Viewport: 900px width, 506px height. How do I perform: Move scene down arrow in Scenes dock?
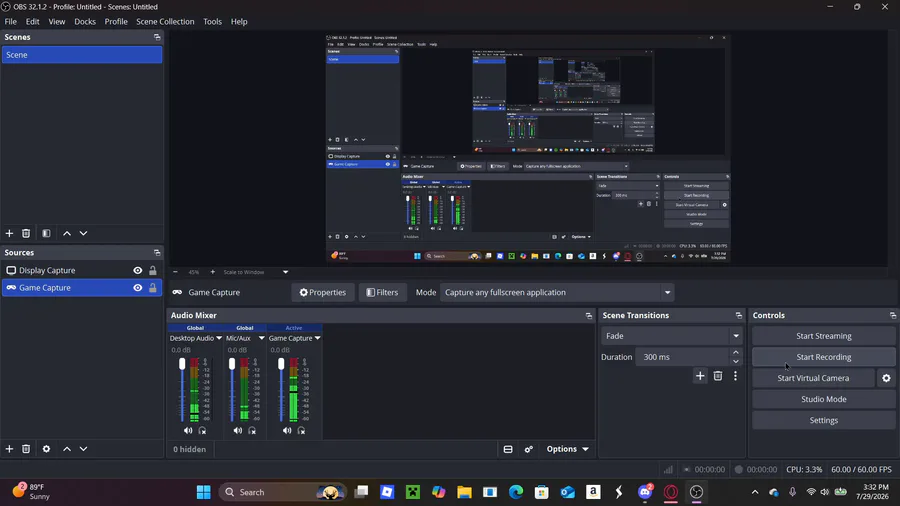(83, 233)
